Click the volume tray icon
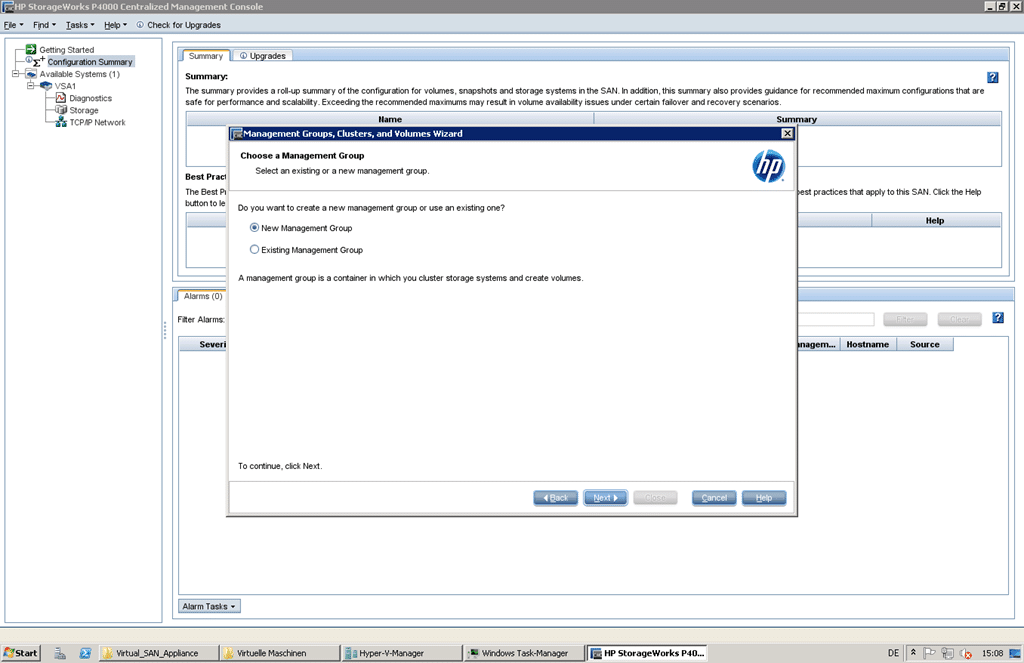Screen dimensions: 1024x663 pyautogui.click(x=966, y=653)
